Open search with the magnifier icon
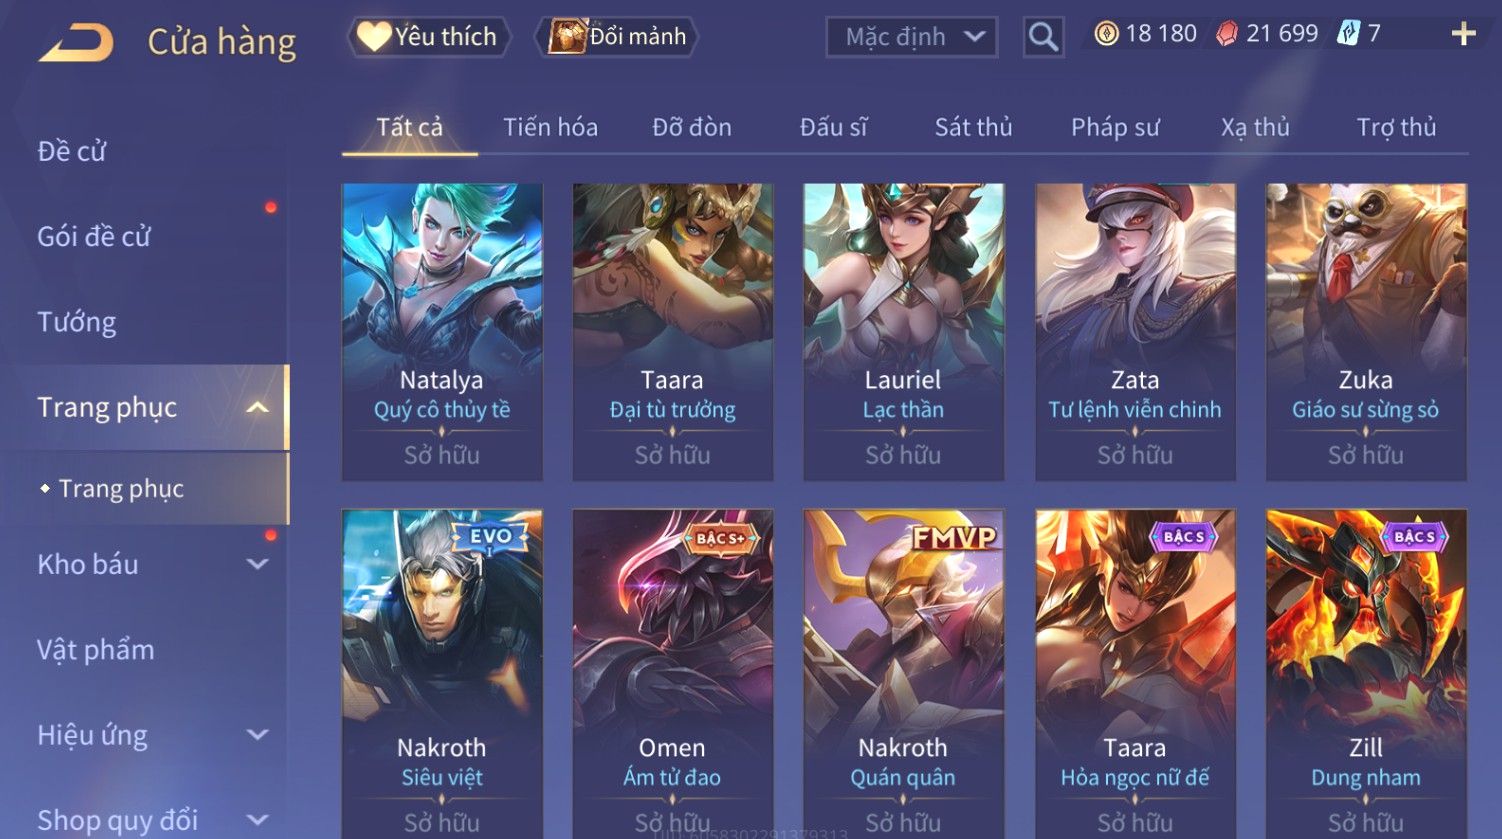The width and height of the screenshot is (1502, 839). point(1043,37)
